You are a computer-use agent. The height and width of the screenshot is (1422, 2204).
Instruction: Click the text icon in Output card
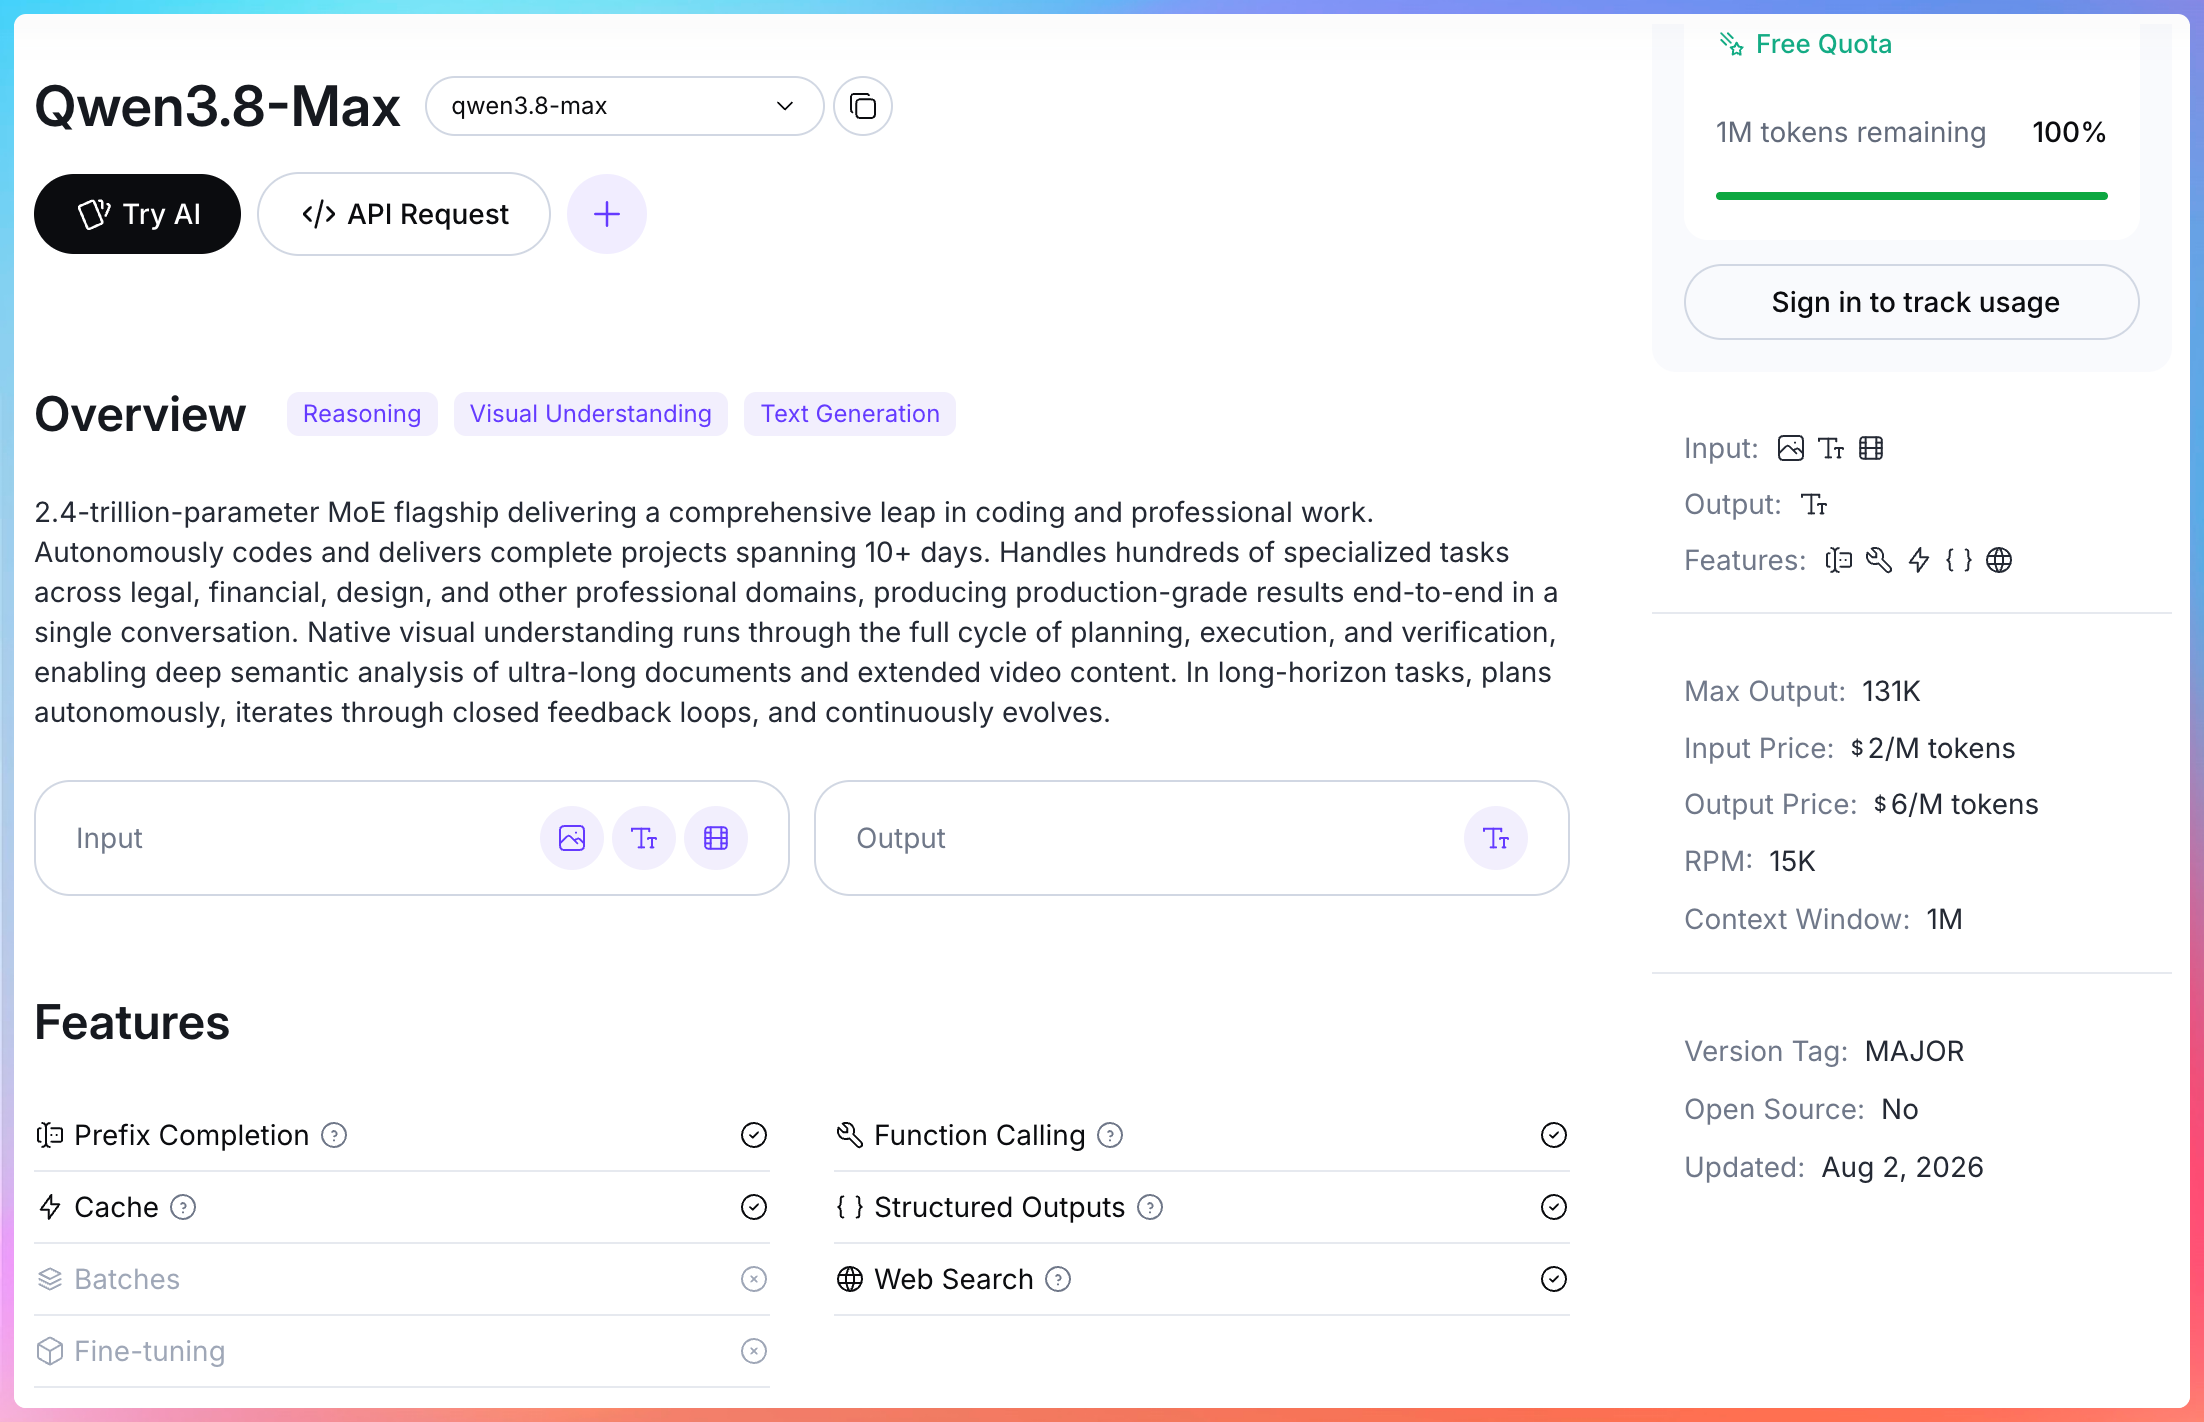(1496, 838)
